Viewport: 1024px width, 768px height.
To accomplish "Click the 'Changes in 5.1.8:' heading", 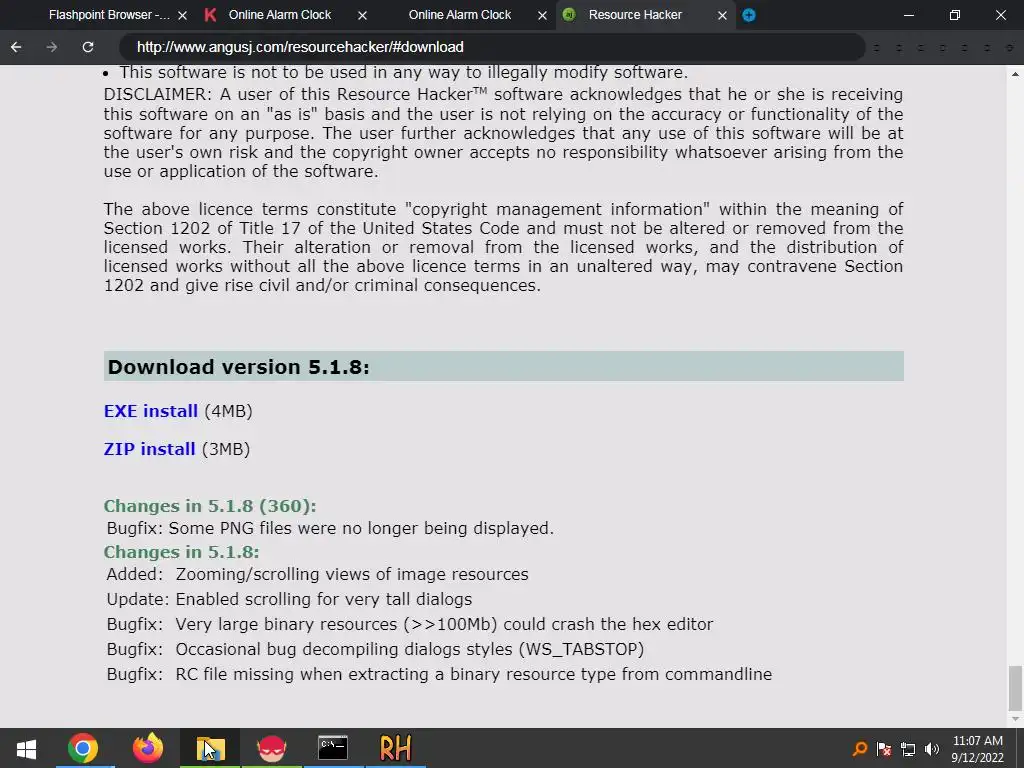I will pos(182,552).
